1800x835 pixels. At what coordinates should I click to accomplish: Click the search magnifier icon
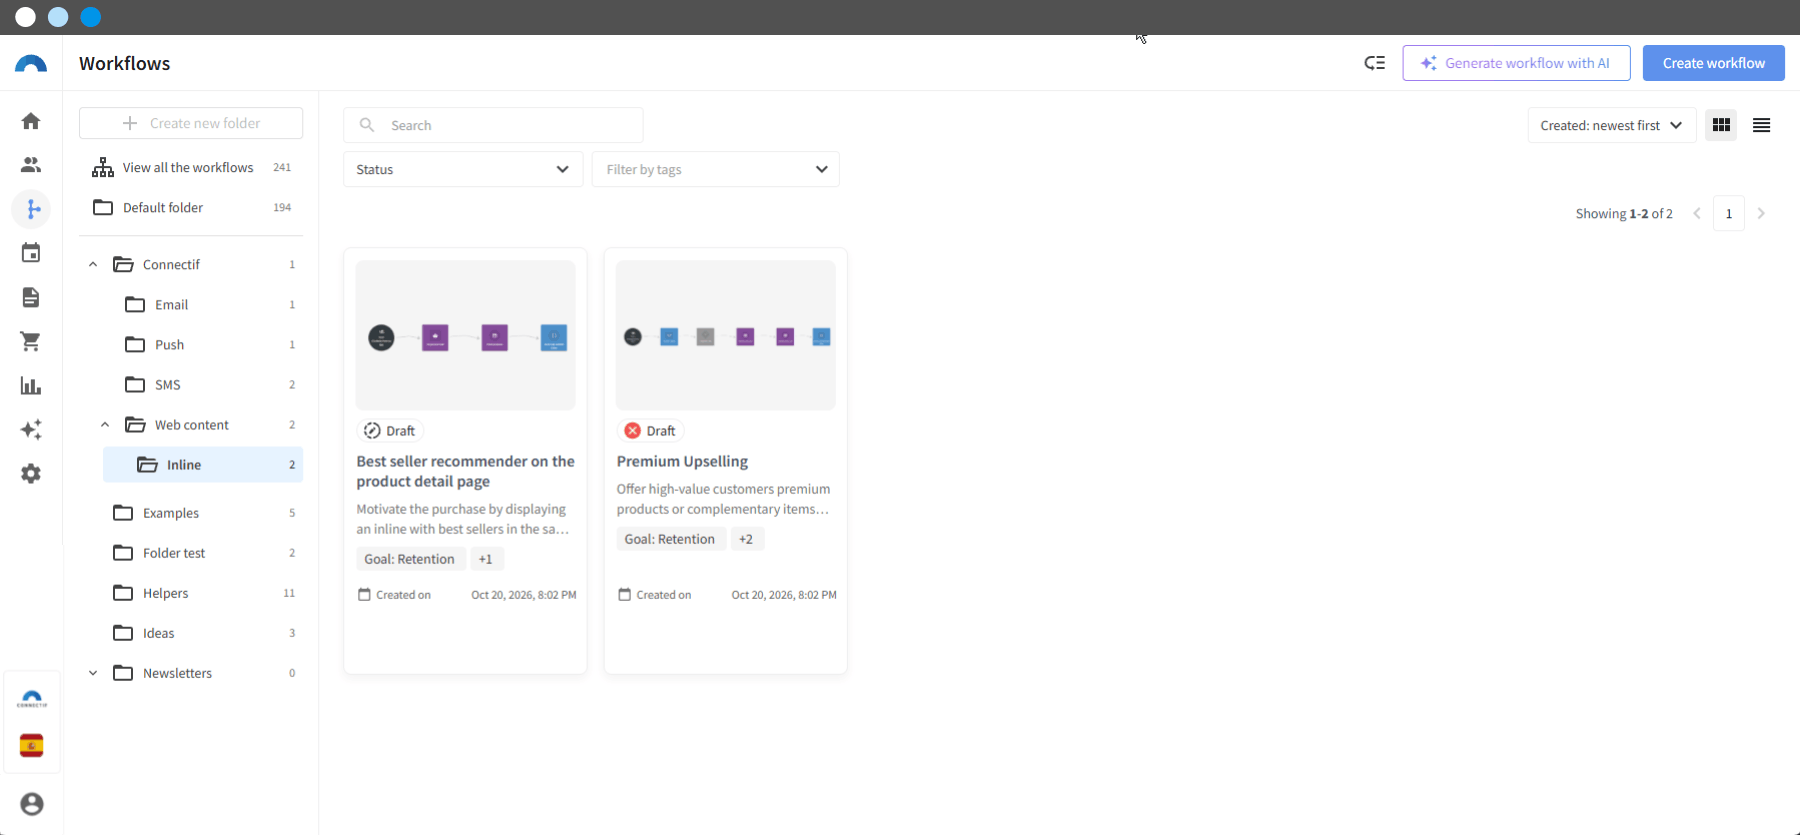367,125
